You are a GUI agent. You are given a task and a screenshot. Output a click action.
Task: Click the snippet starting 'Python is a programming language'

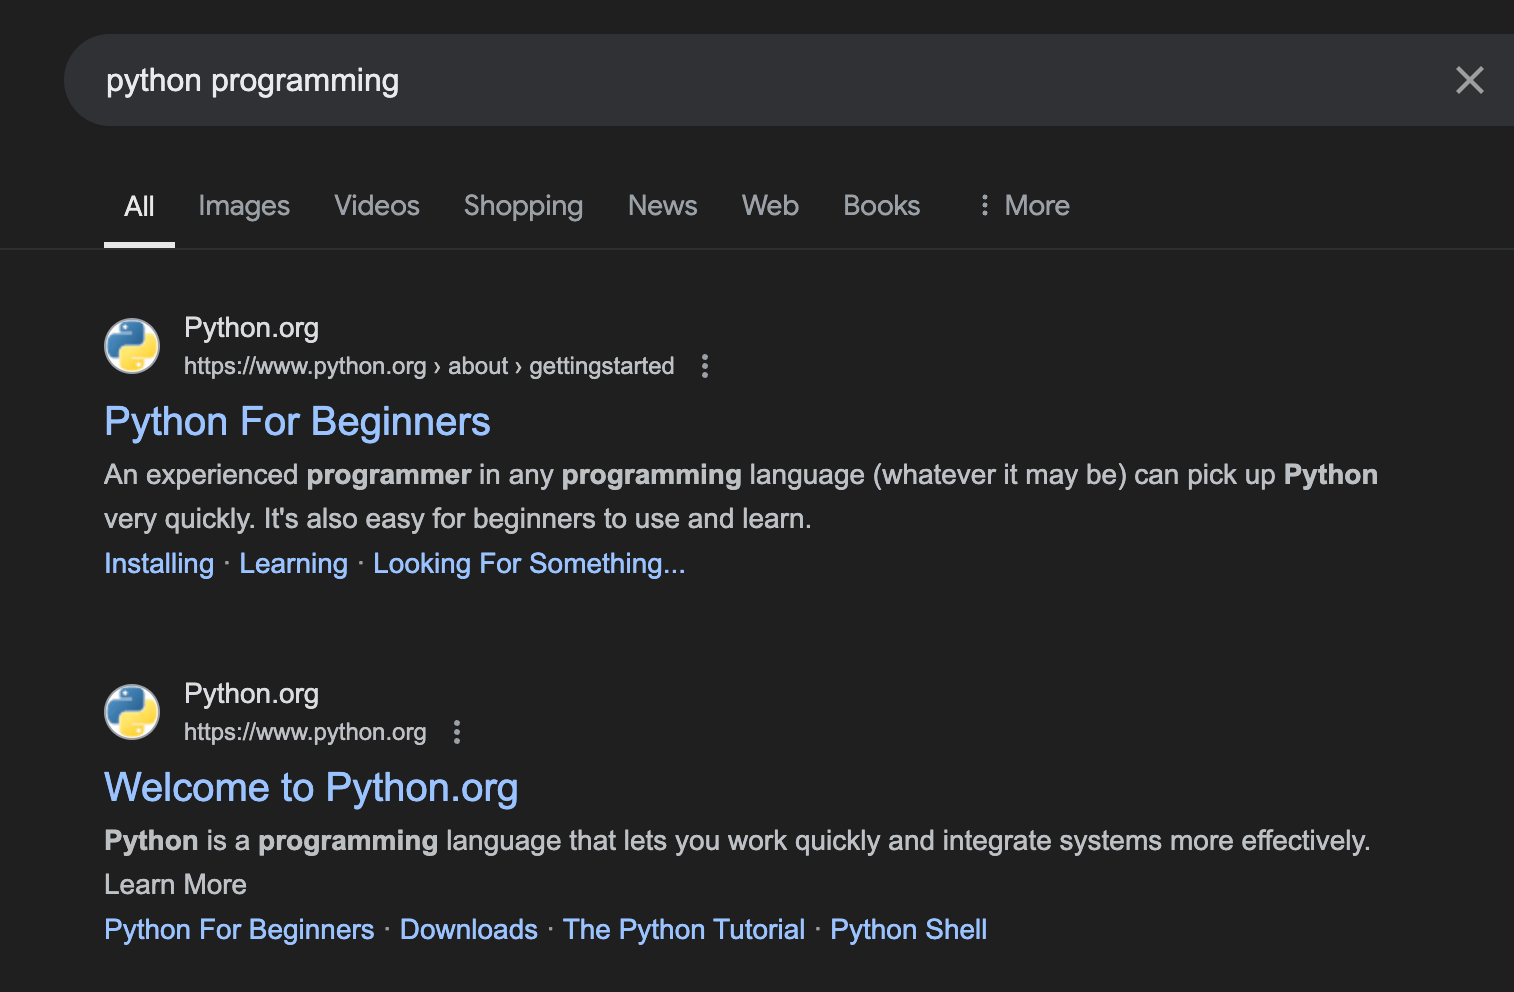[x=737, y=862]
